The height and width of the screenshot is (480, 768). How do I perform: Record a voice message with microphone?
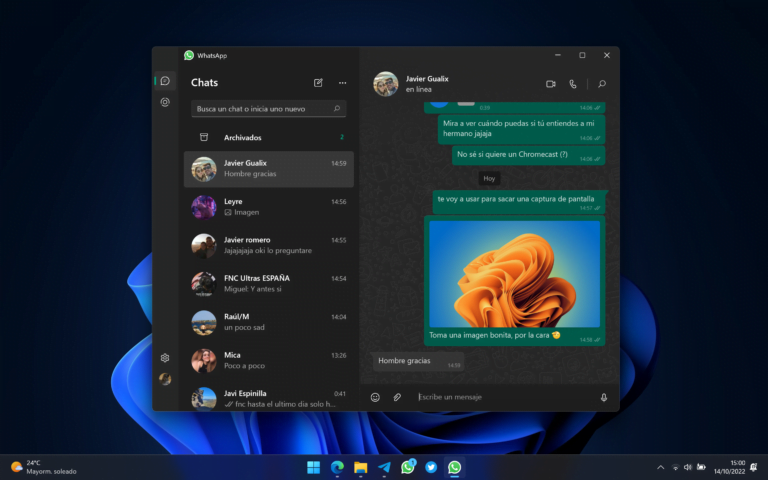tap(604, 397)
